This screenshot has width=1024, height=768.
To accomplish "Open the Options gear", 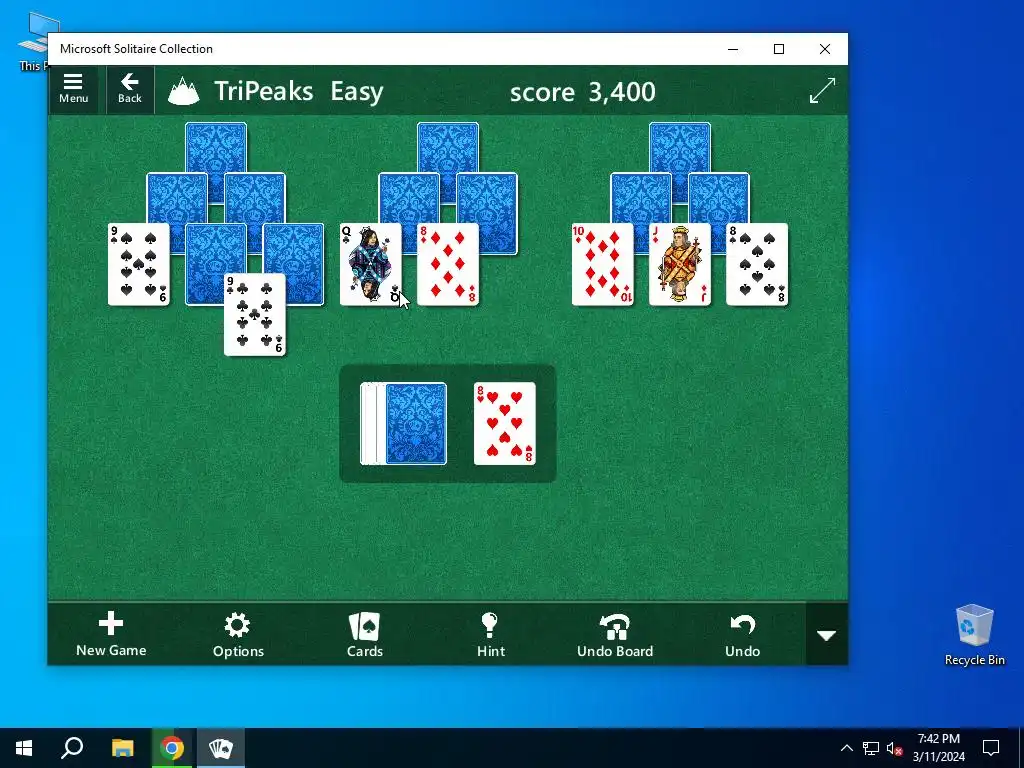I will click(238, 634).
